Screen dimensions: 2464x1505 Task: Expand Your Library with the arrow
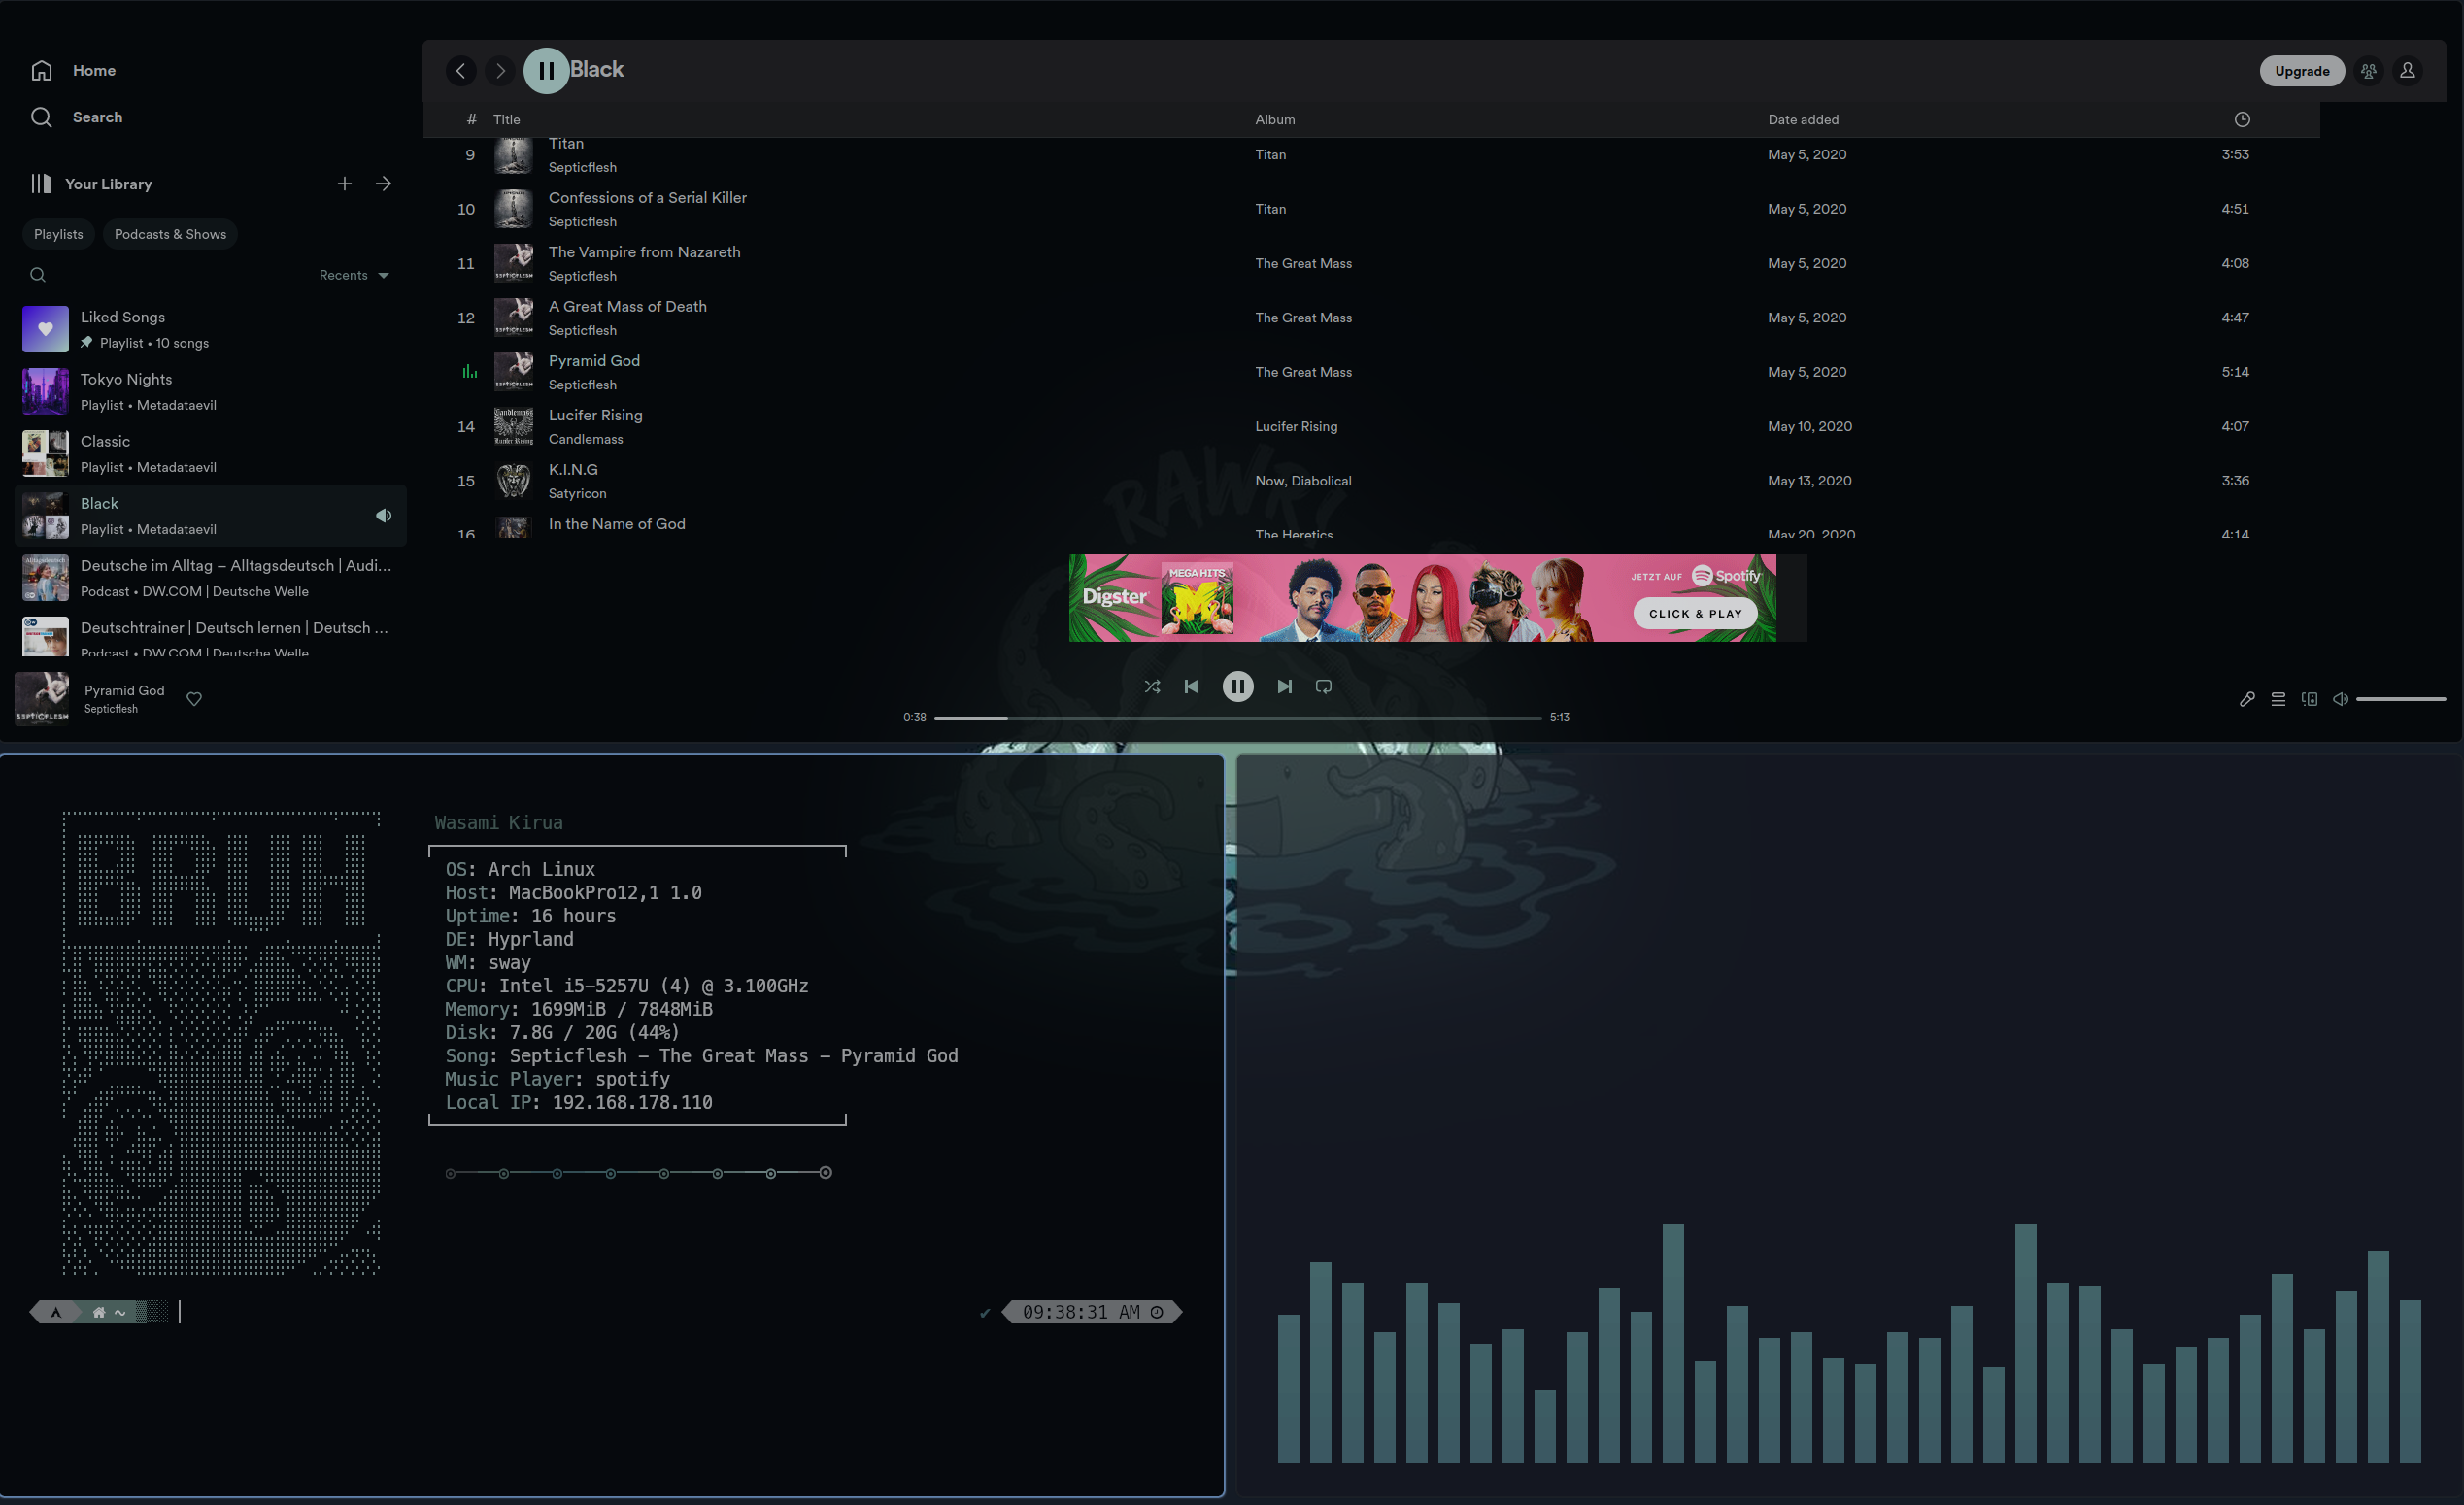383,184
